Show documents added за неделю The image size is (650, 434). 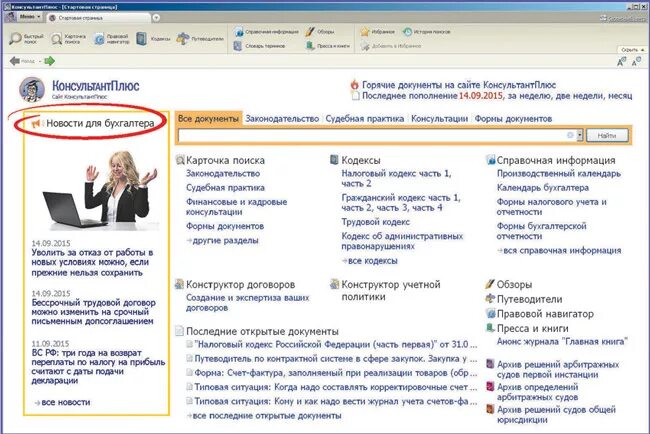[529, 95]
